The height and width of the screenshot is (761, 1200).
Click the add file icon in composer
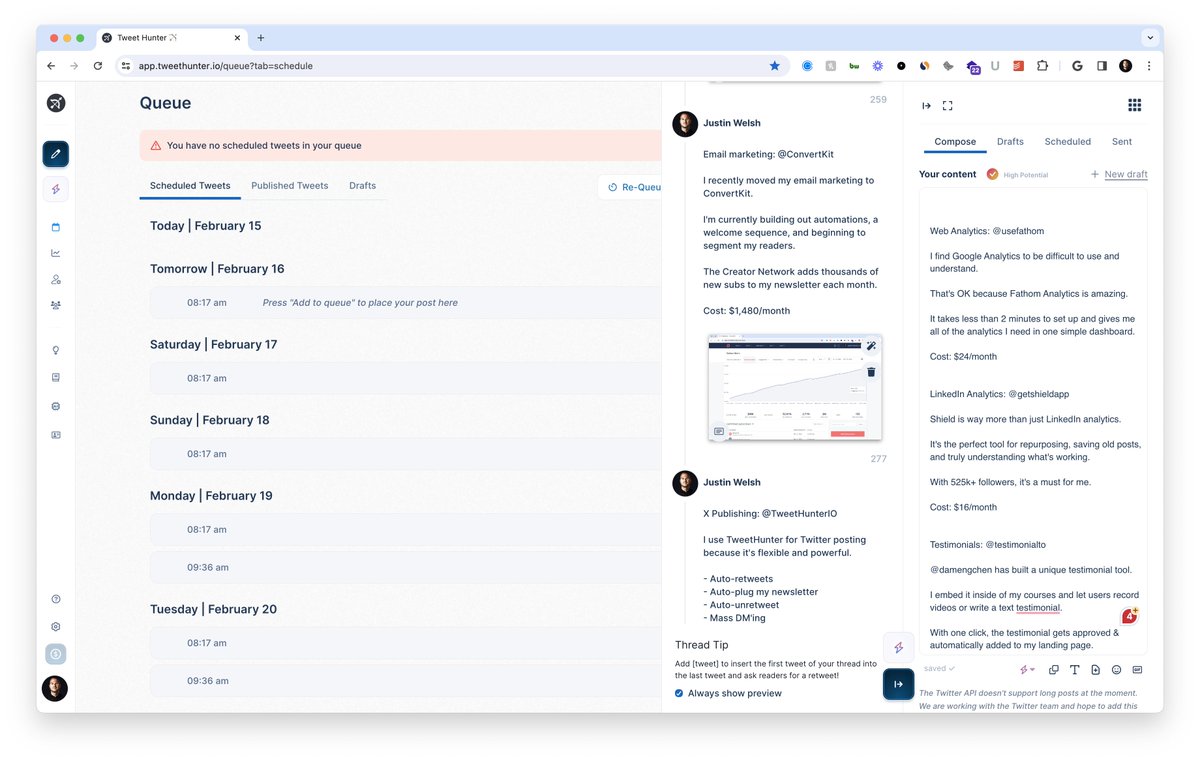[x=1096, y=670]
